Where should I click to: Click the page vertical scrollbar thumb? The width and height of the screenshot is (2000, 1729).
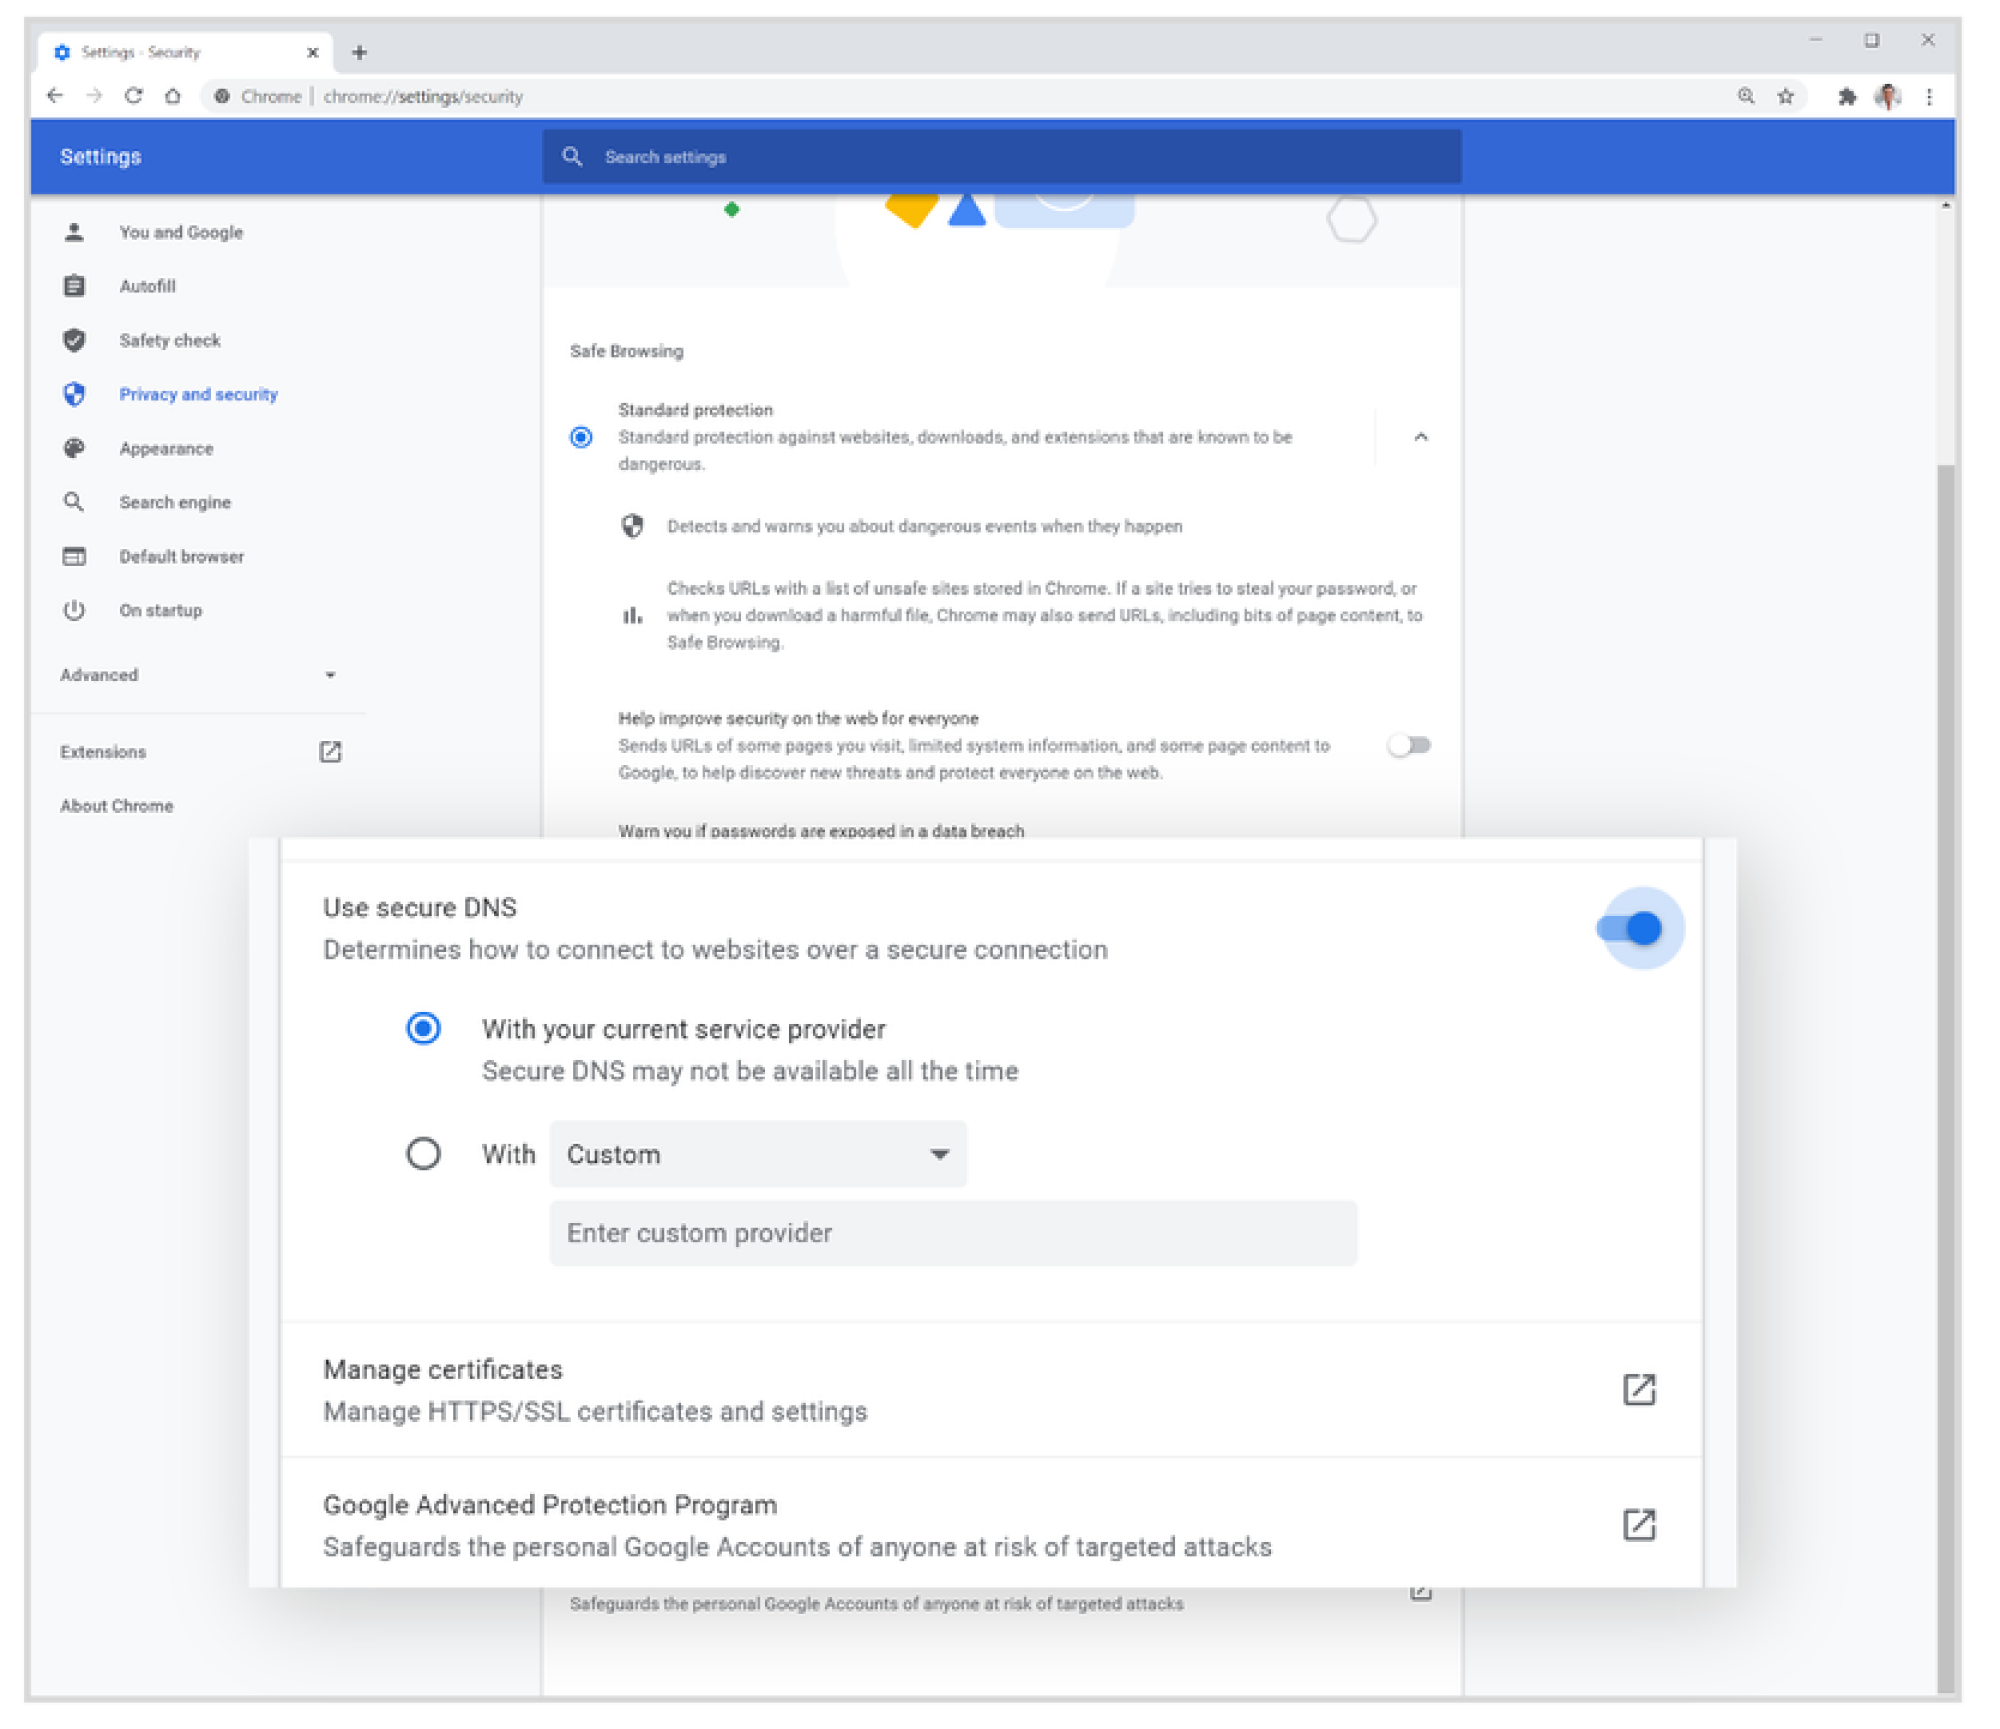[1944, 1080]
